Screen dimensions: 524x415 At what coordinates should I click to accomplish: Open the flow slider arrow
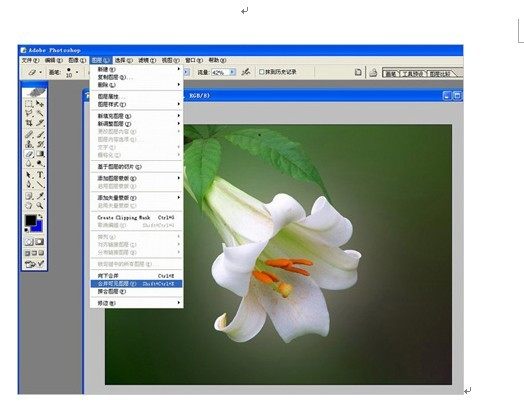coord(233,72)
